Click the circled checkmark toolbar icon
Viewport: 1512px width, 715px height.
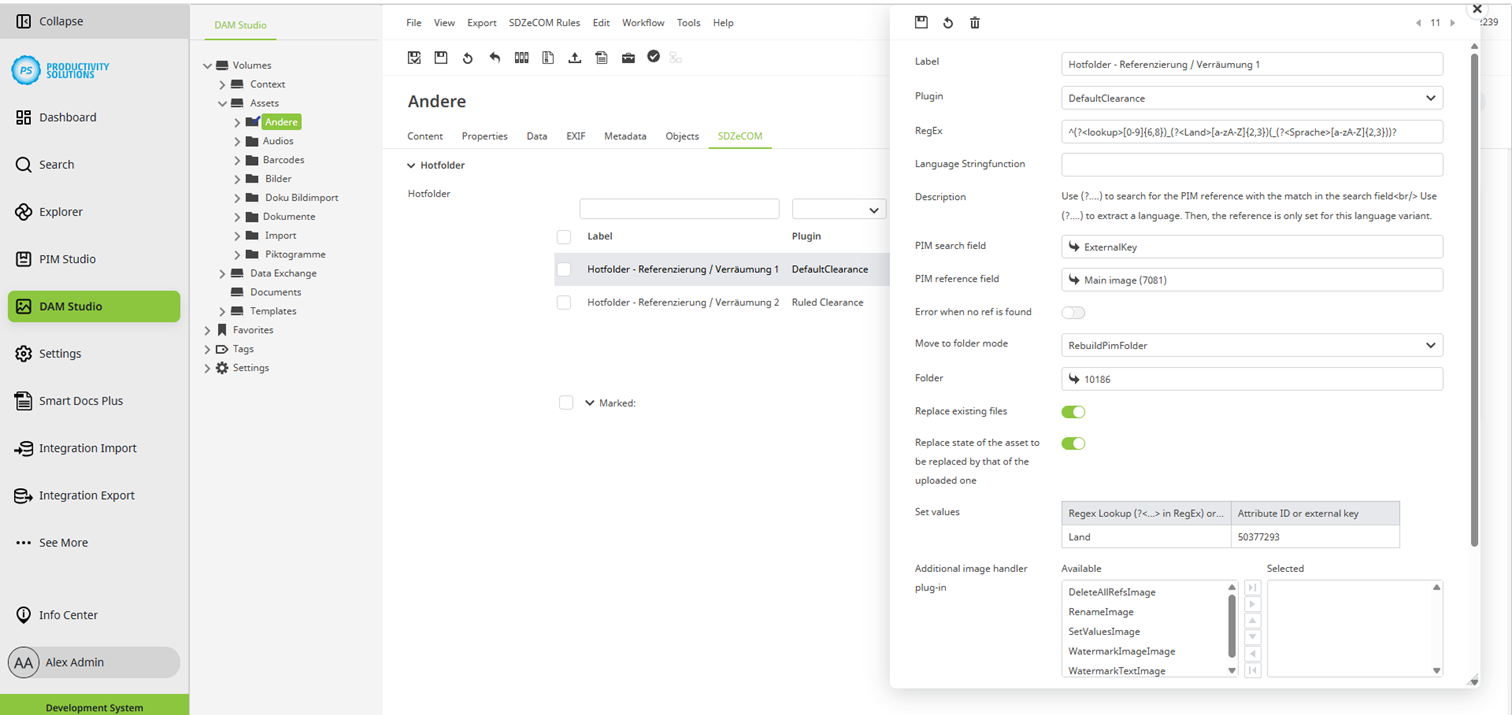coord(653,57)
